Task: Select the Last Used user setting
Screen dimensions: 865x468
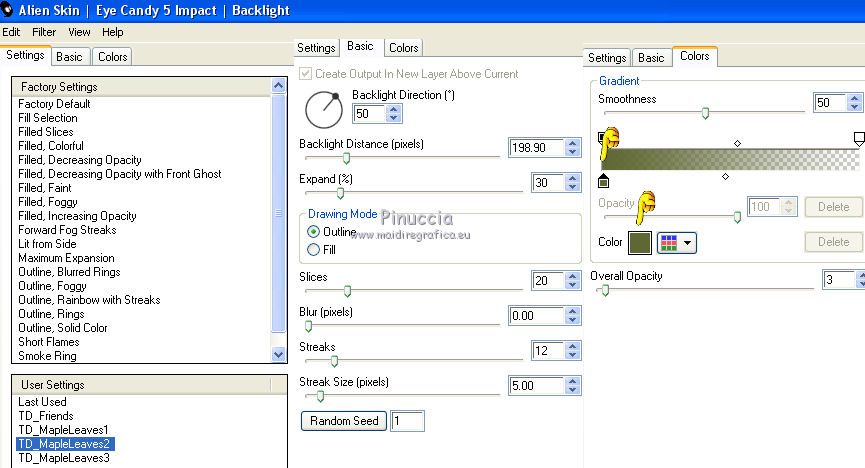Action: (42, 402)
